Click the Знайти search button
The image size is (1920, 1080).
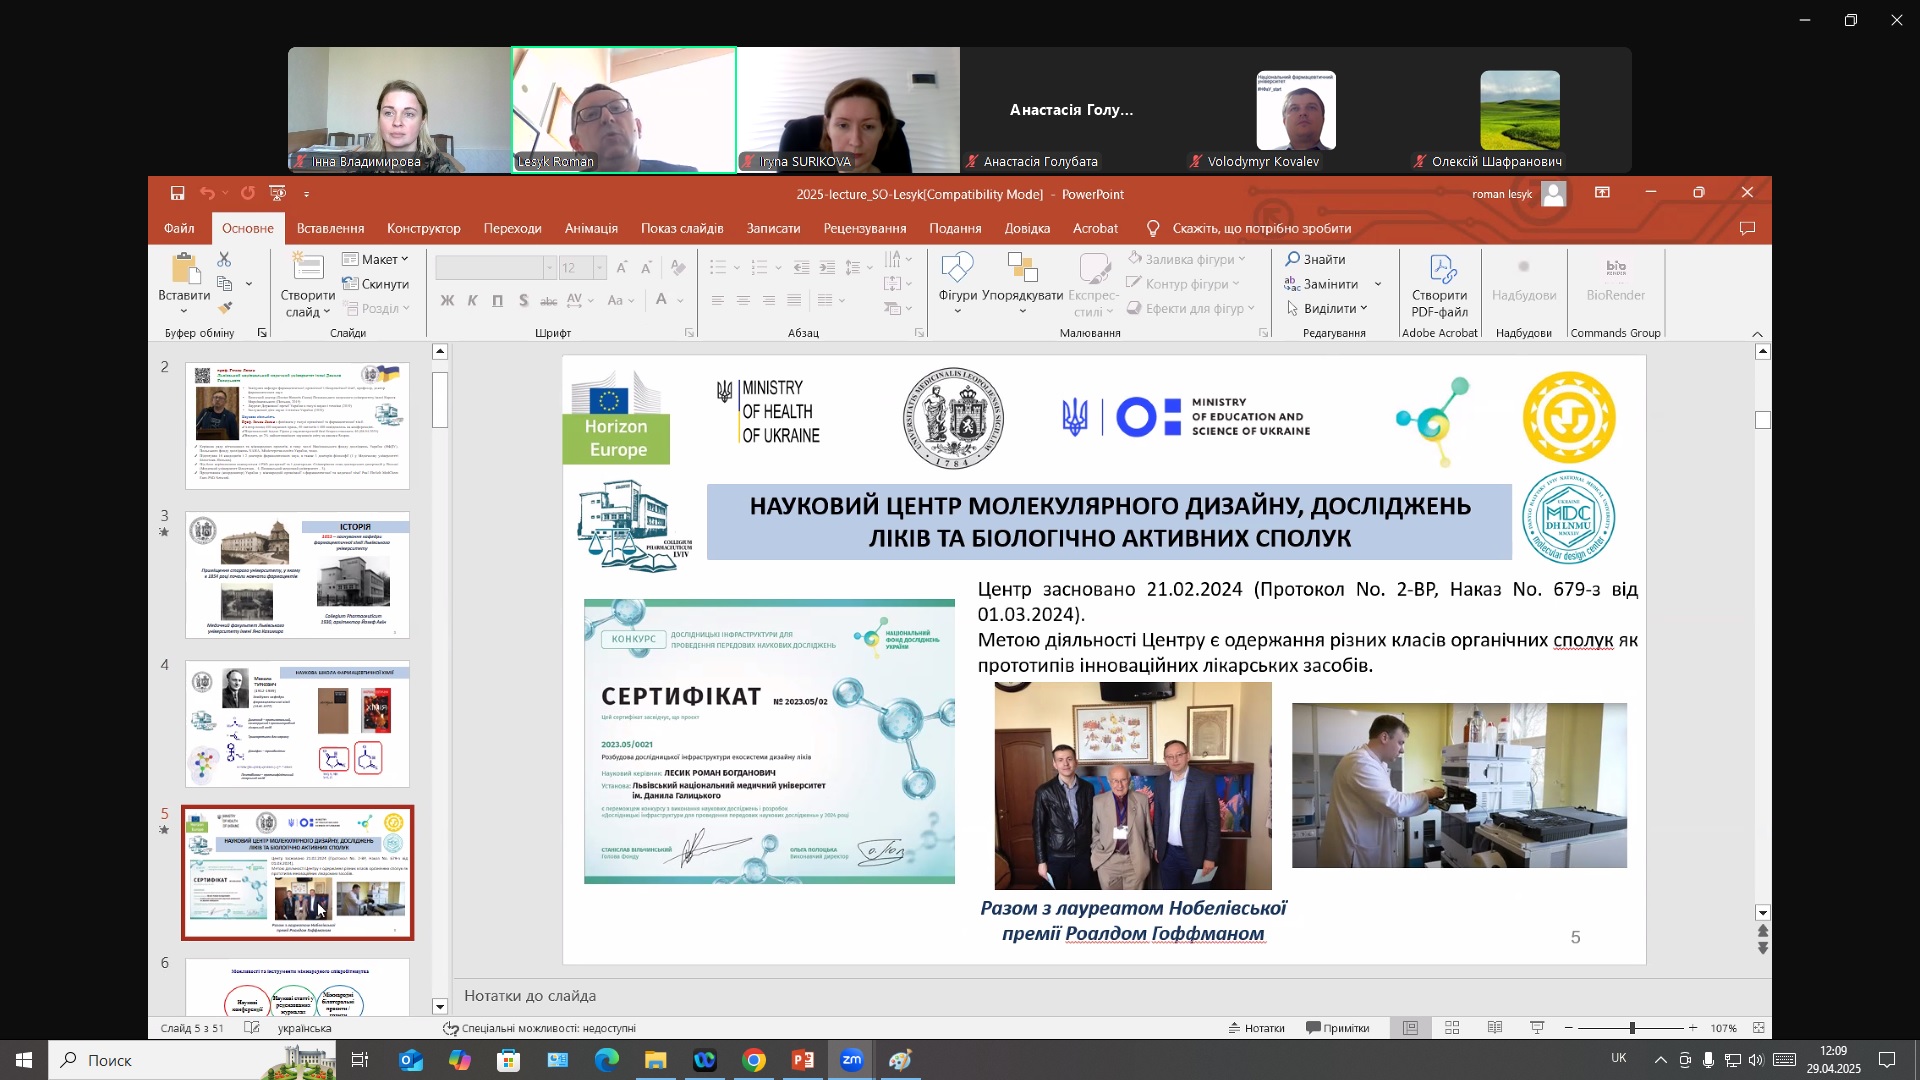coord(1315,259)
